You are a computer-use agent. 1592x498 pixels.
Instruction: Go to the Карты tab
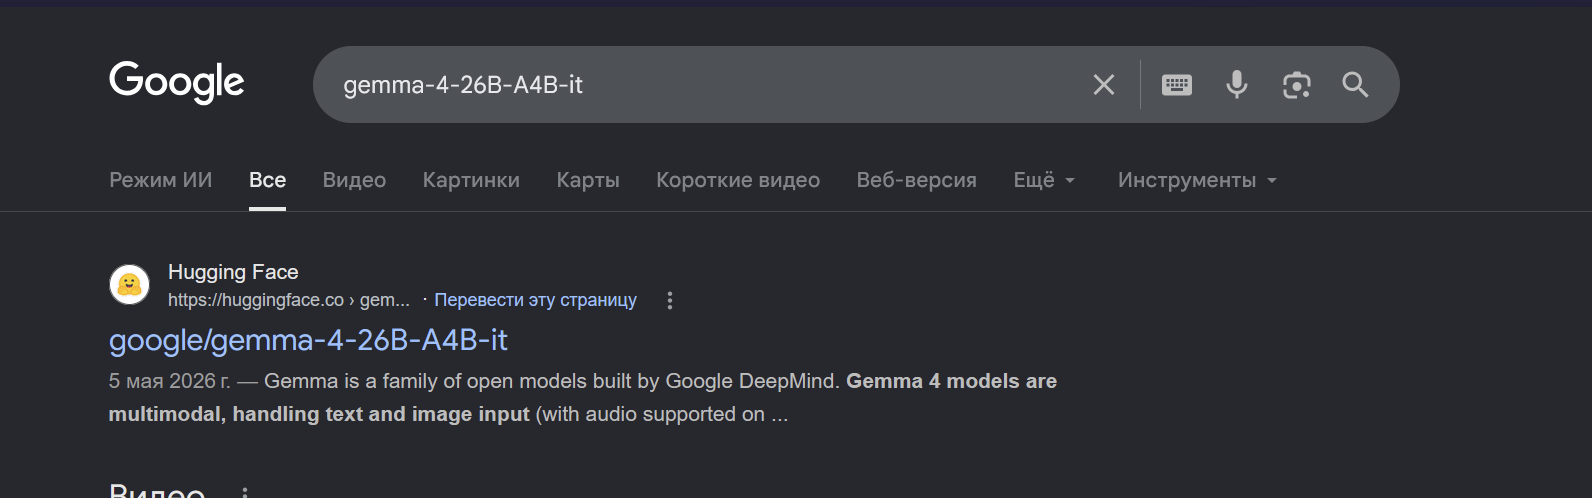point(588,180)
